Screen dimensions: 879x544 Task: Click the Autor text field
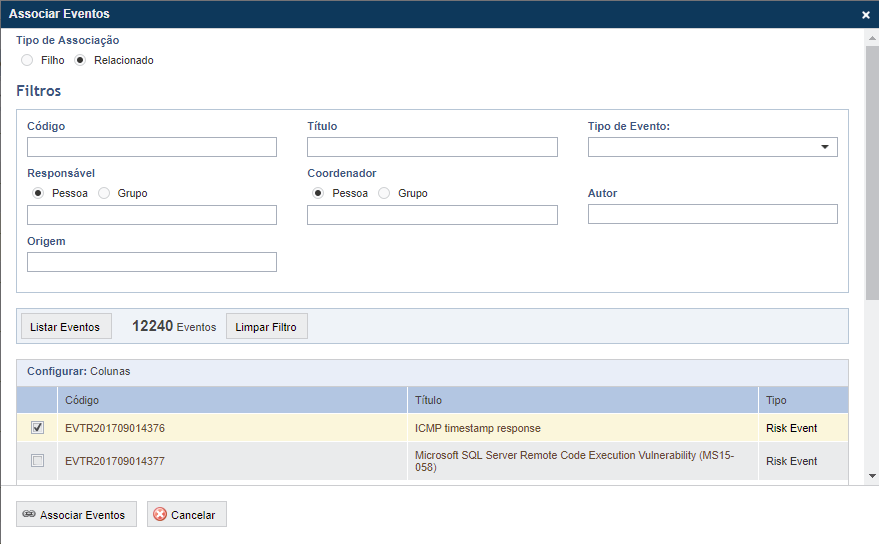point(713,214)
